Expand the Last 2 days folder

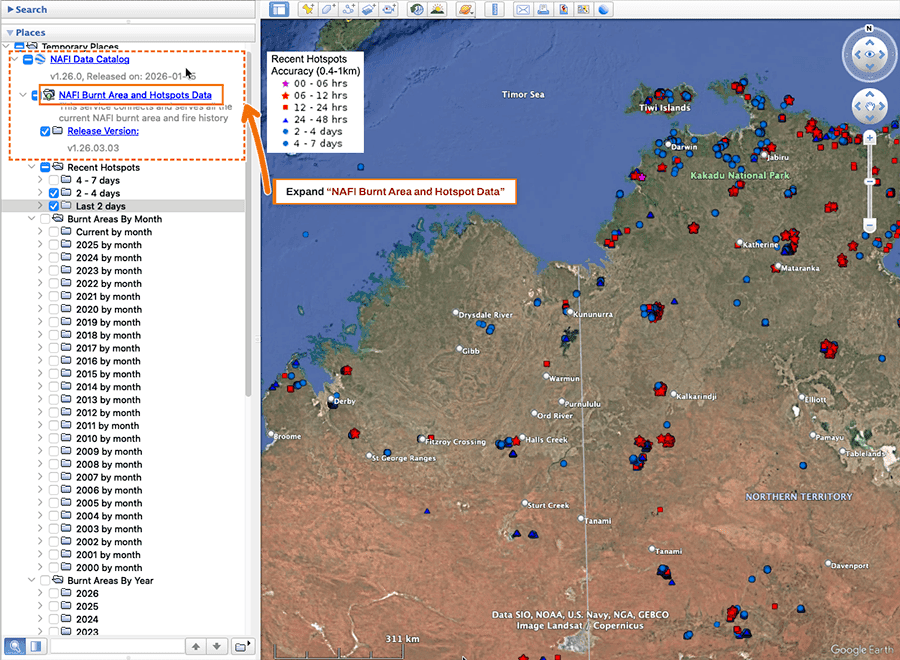click(40, 205)
